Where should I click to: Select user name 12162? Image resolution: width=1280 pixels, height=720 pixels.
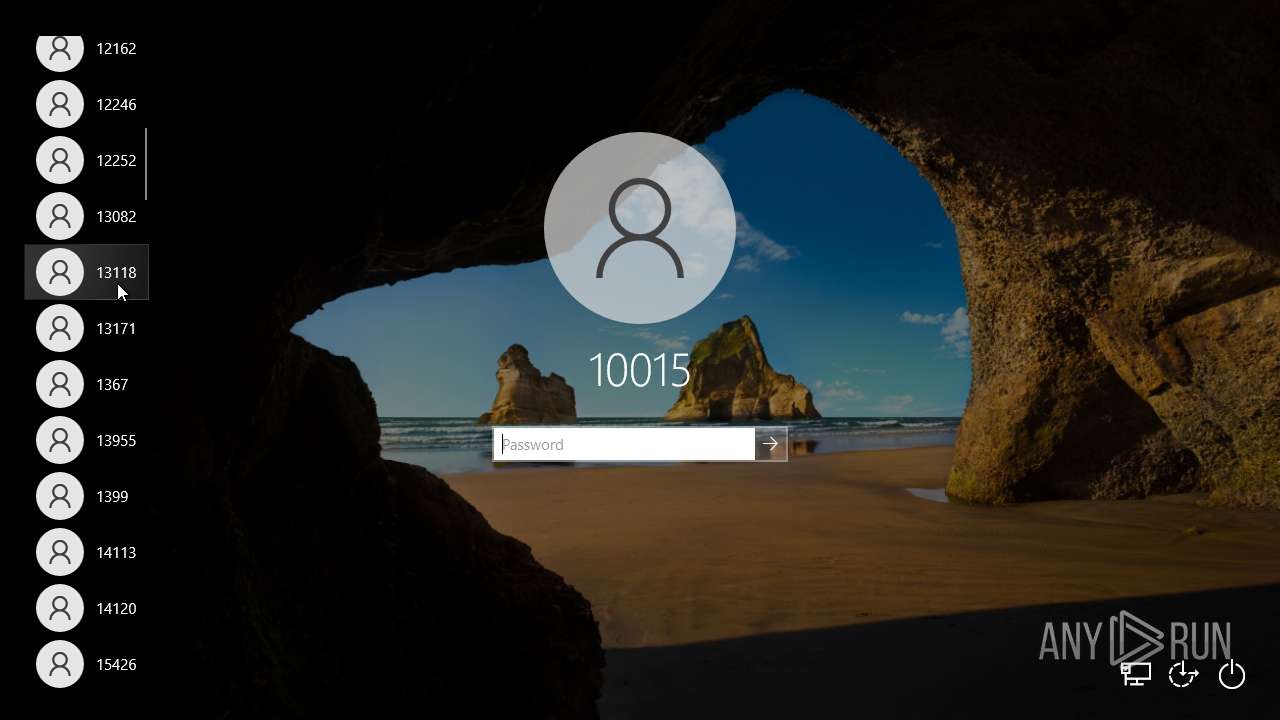[116, 48]
